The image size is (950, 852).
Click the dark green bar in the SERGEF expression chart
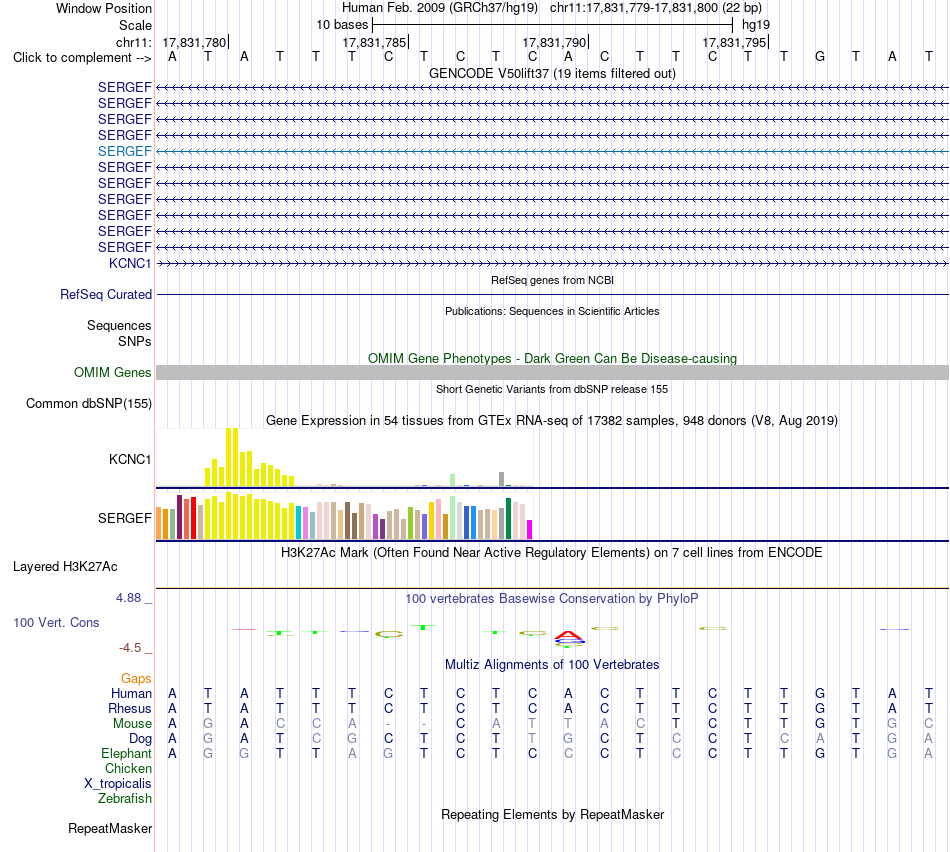tap(508, 519)
